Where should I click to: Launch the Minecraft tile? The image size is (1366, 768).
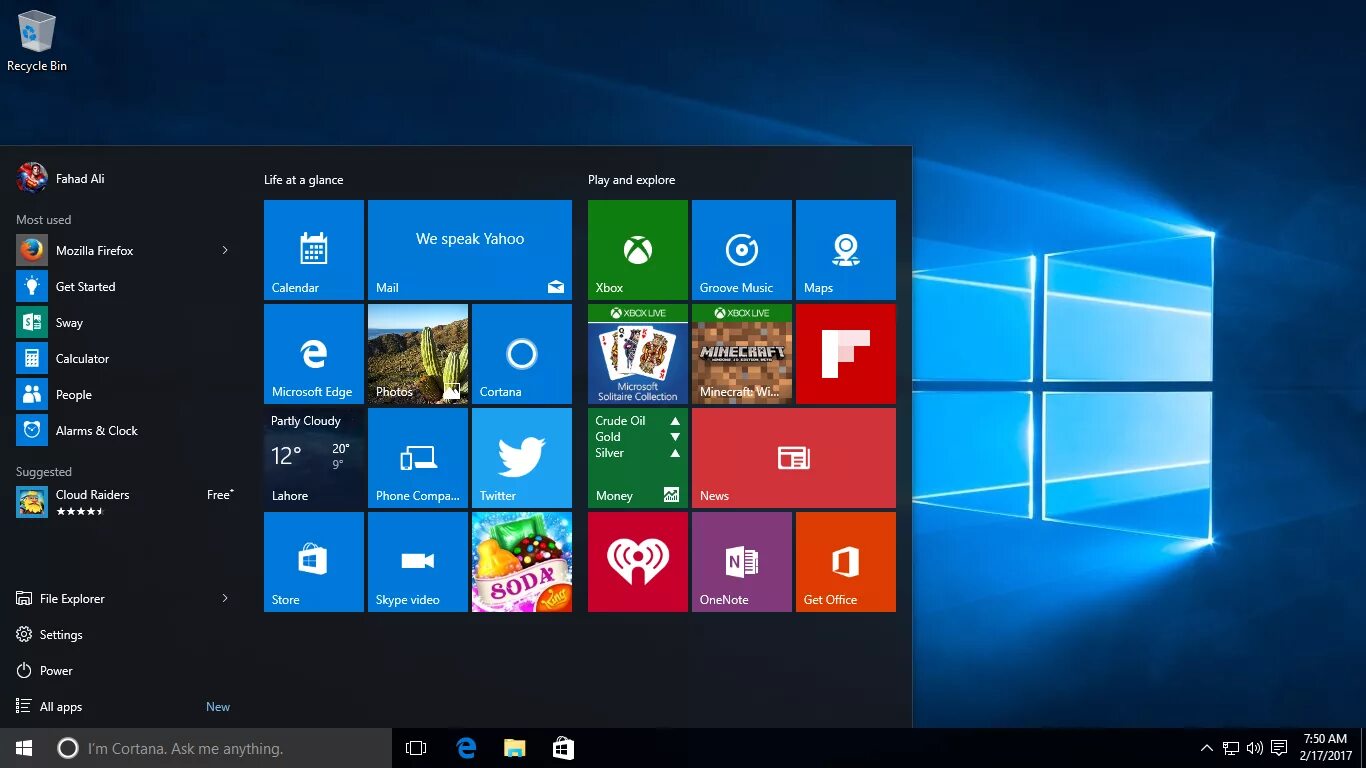pyautogui.click(x=742, y=354)
